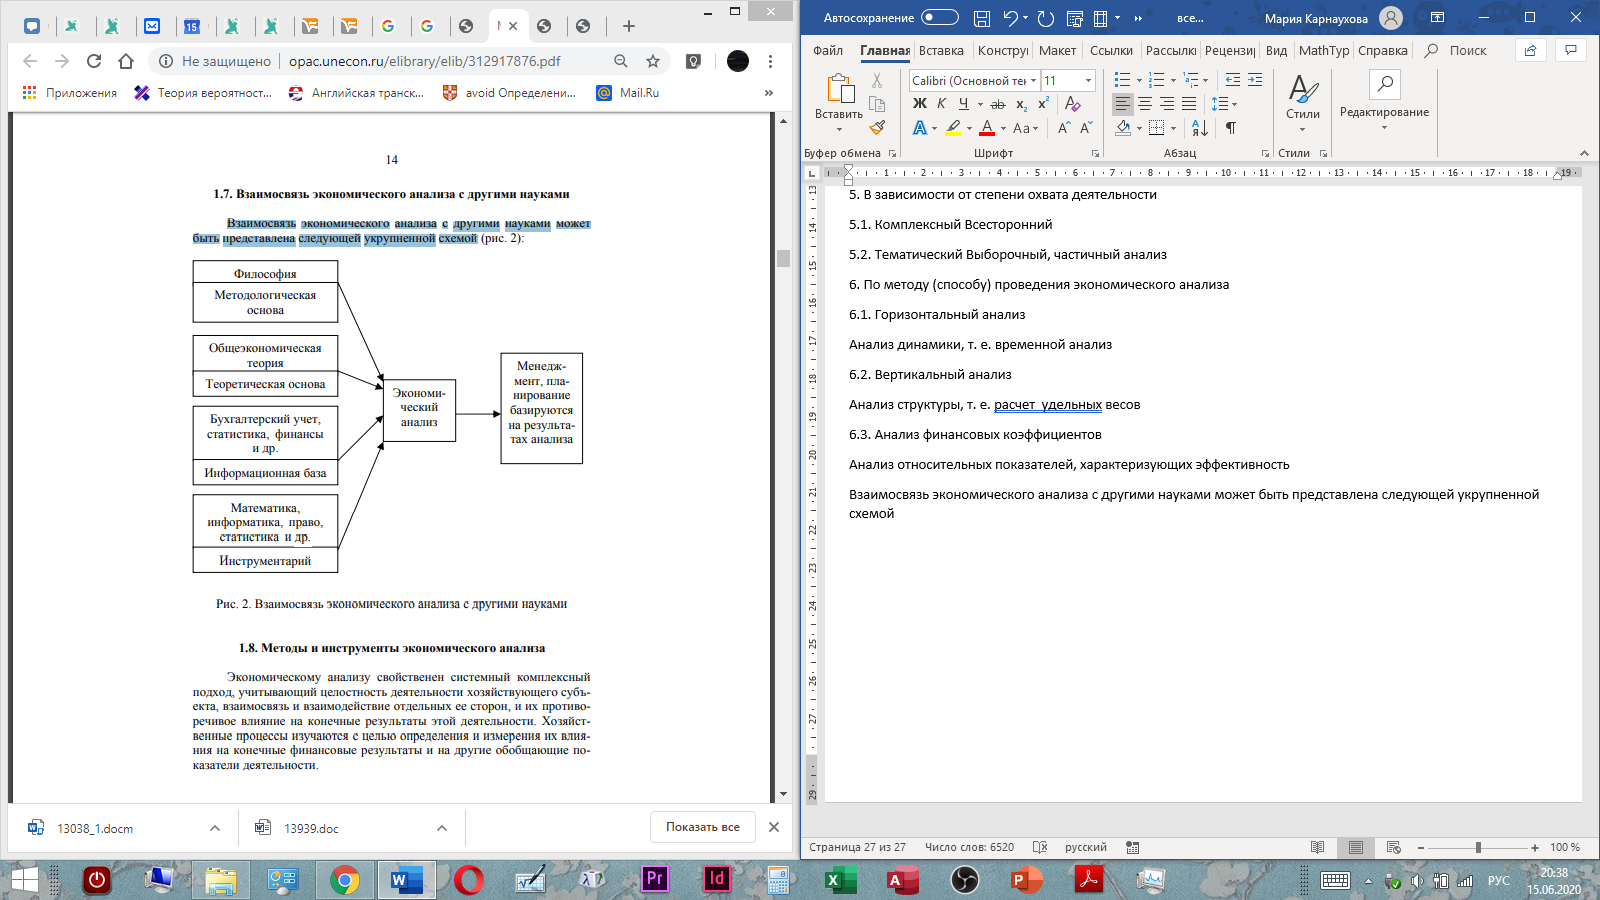Click the Sort А-Я icon
This screenshot has width=1600, height=900.
click(x=1200, y=128)
